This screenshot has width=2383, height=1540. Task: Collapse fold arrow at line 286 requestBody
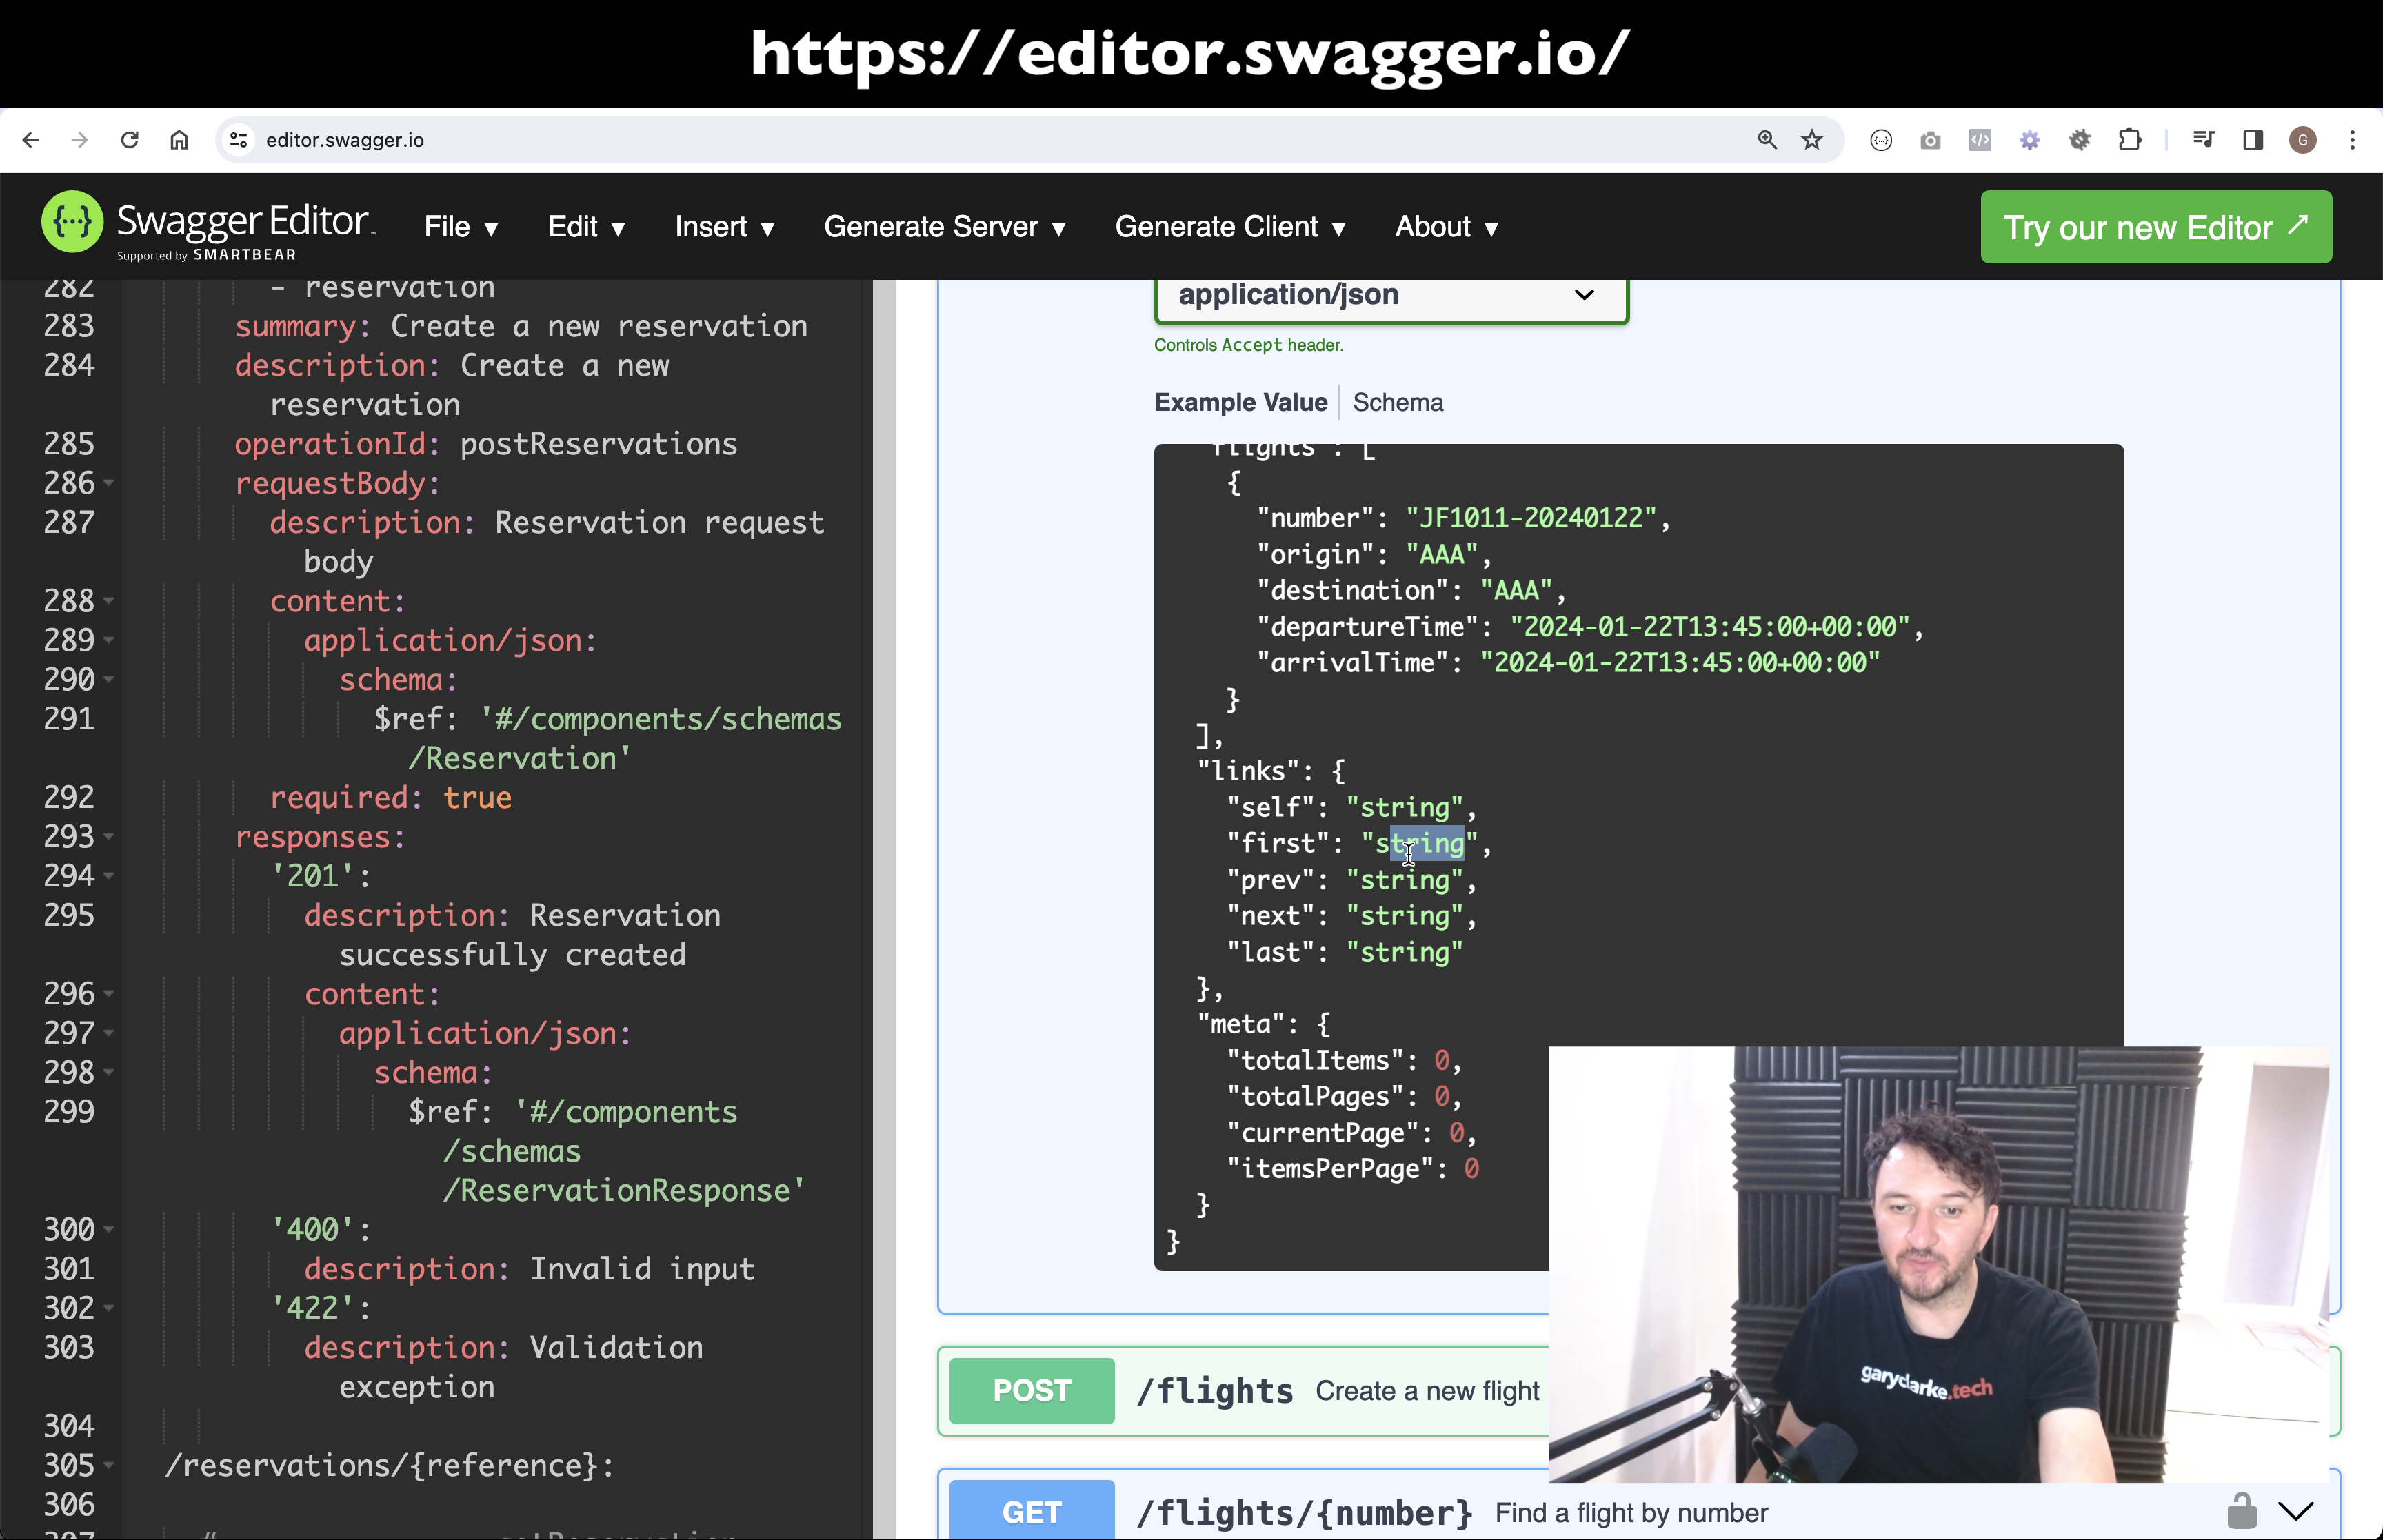point(109,483)
